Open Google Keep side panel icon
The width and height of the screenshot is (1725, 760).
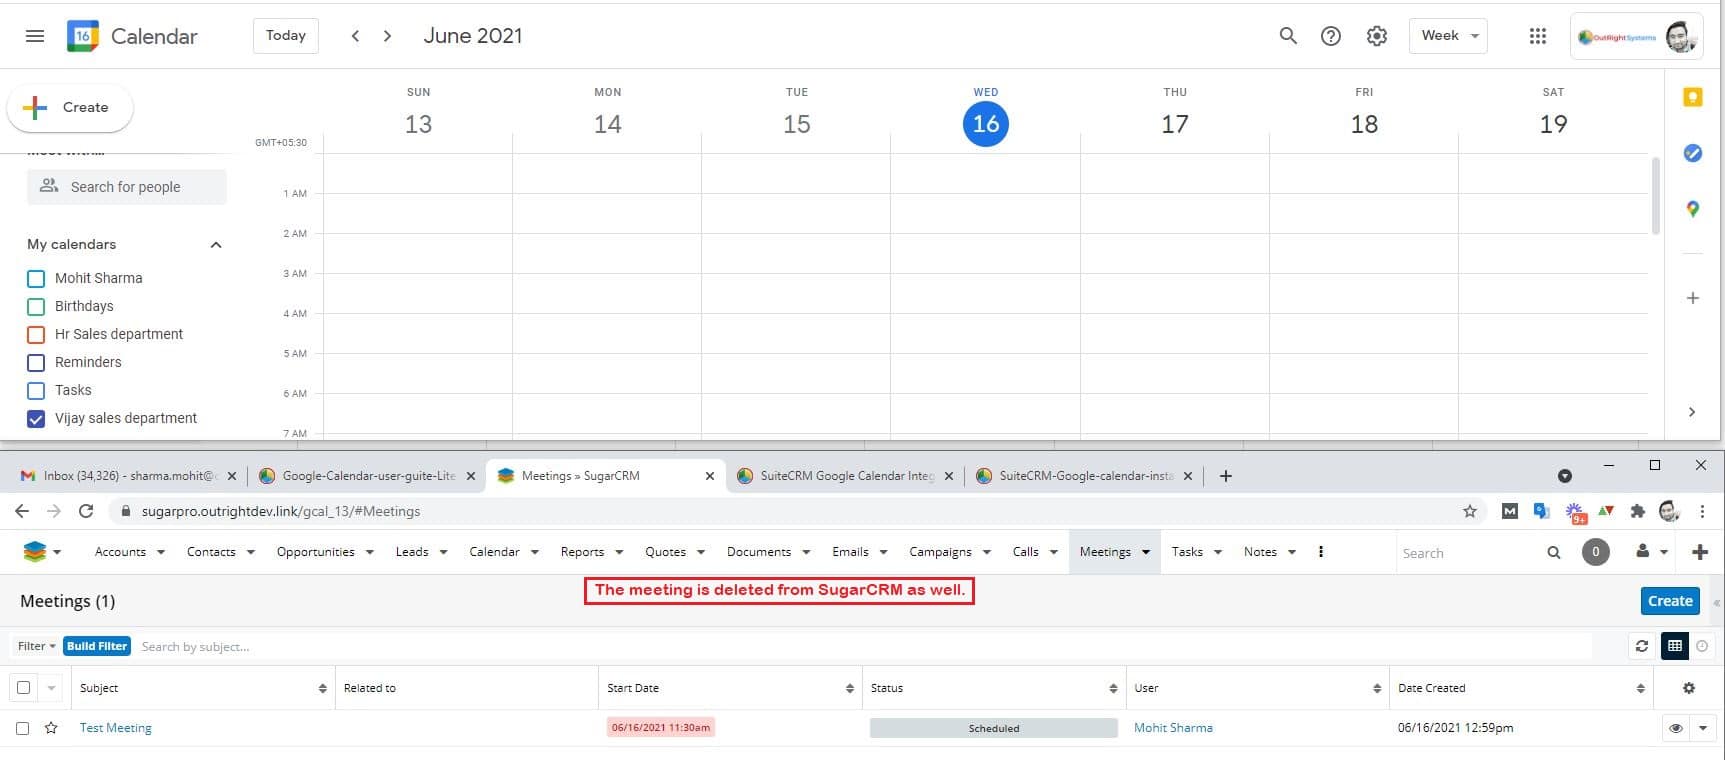pos(1692,97)
